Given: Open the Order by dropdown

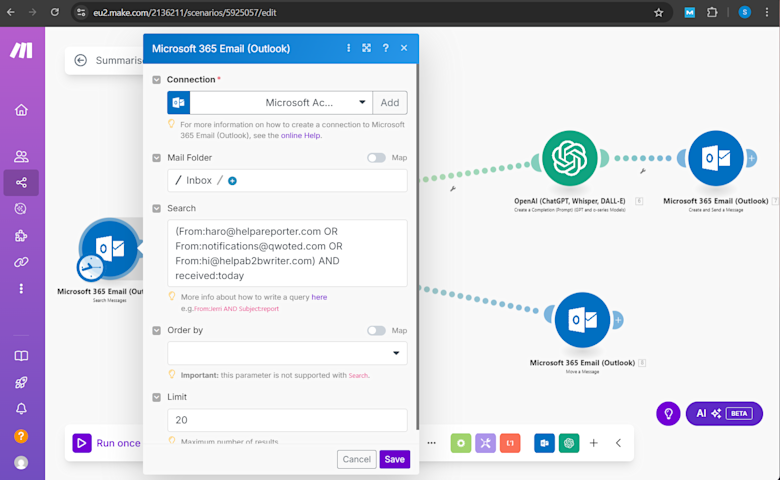Looking at the screenshot, I should click(x=287, y=353).
